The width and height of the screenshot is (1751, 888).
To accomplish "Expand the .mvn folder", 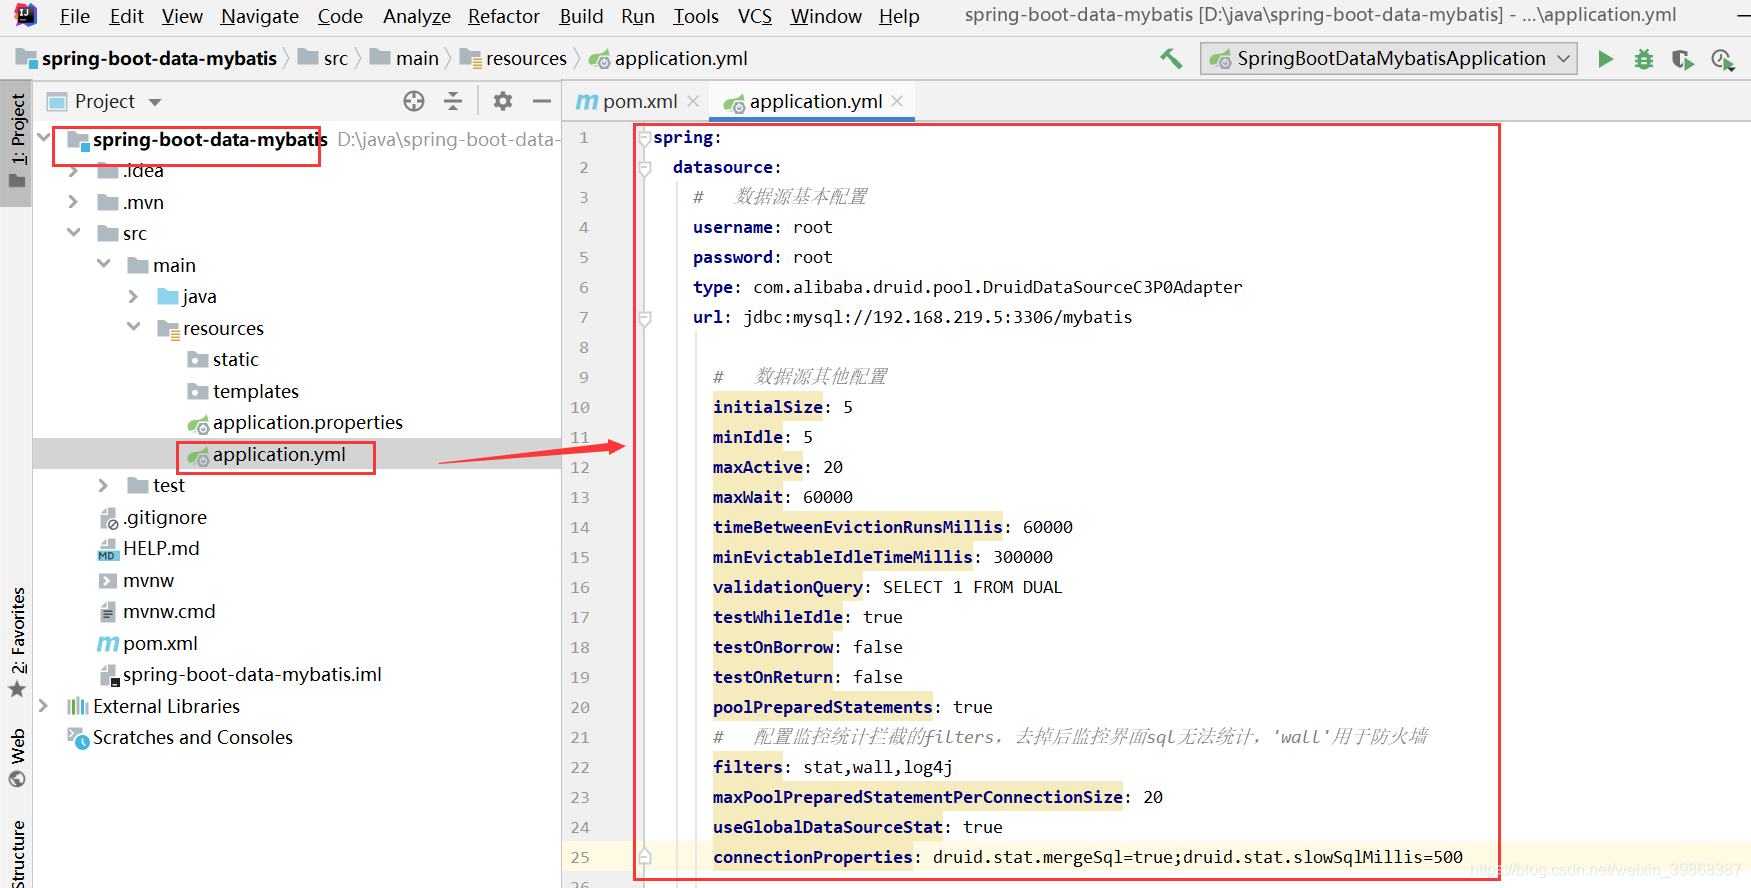I will pos(73,202).
